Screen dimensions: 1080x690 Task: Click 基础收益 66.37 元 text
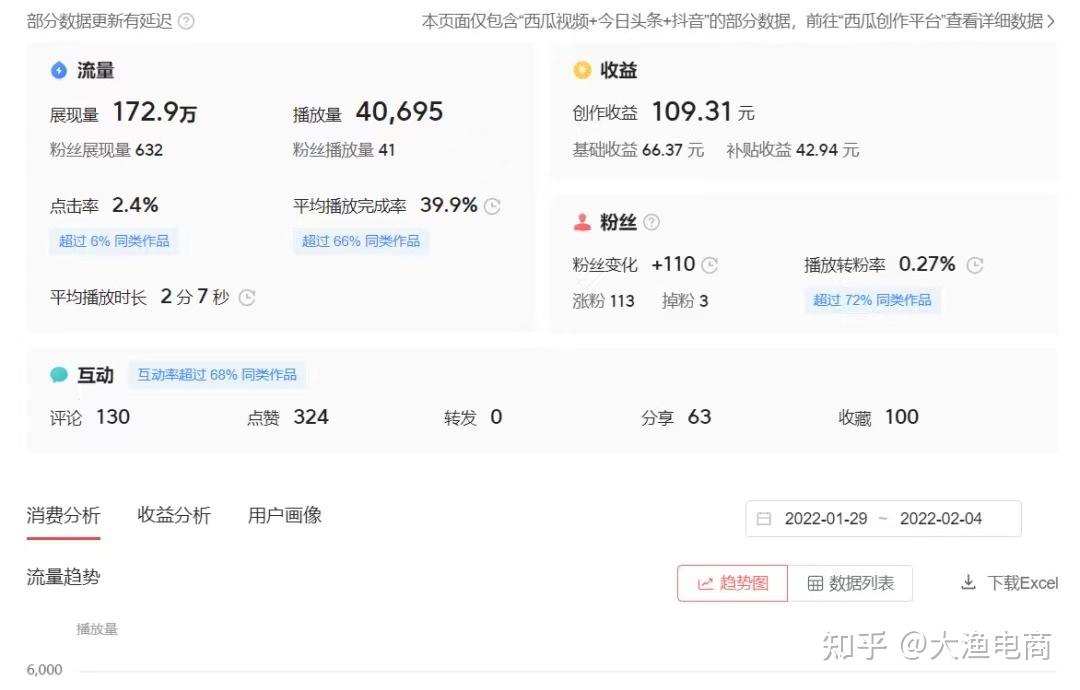coord(638,150)
